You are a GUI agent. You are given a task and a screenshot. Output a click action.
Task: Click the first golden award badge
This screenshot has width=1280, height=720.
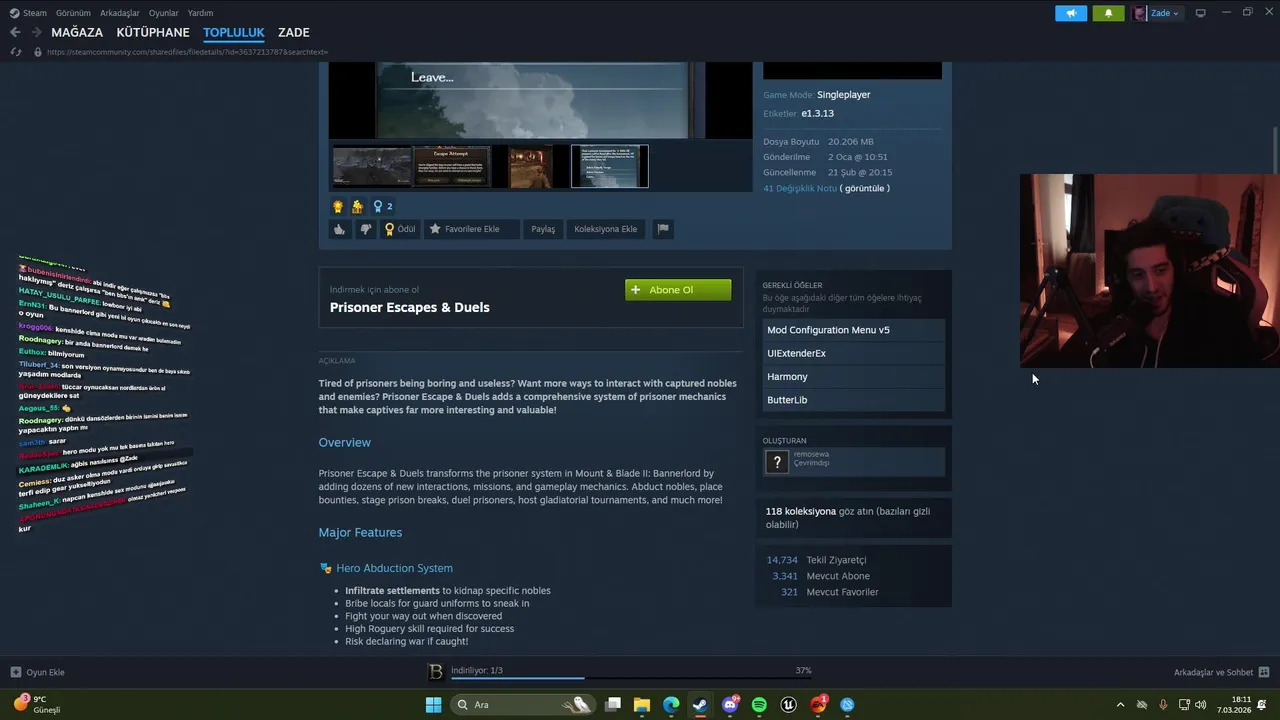[338, 206]
